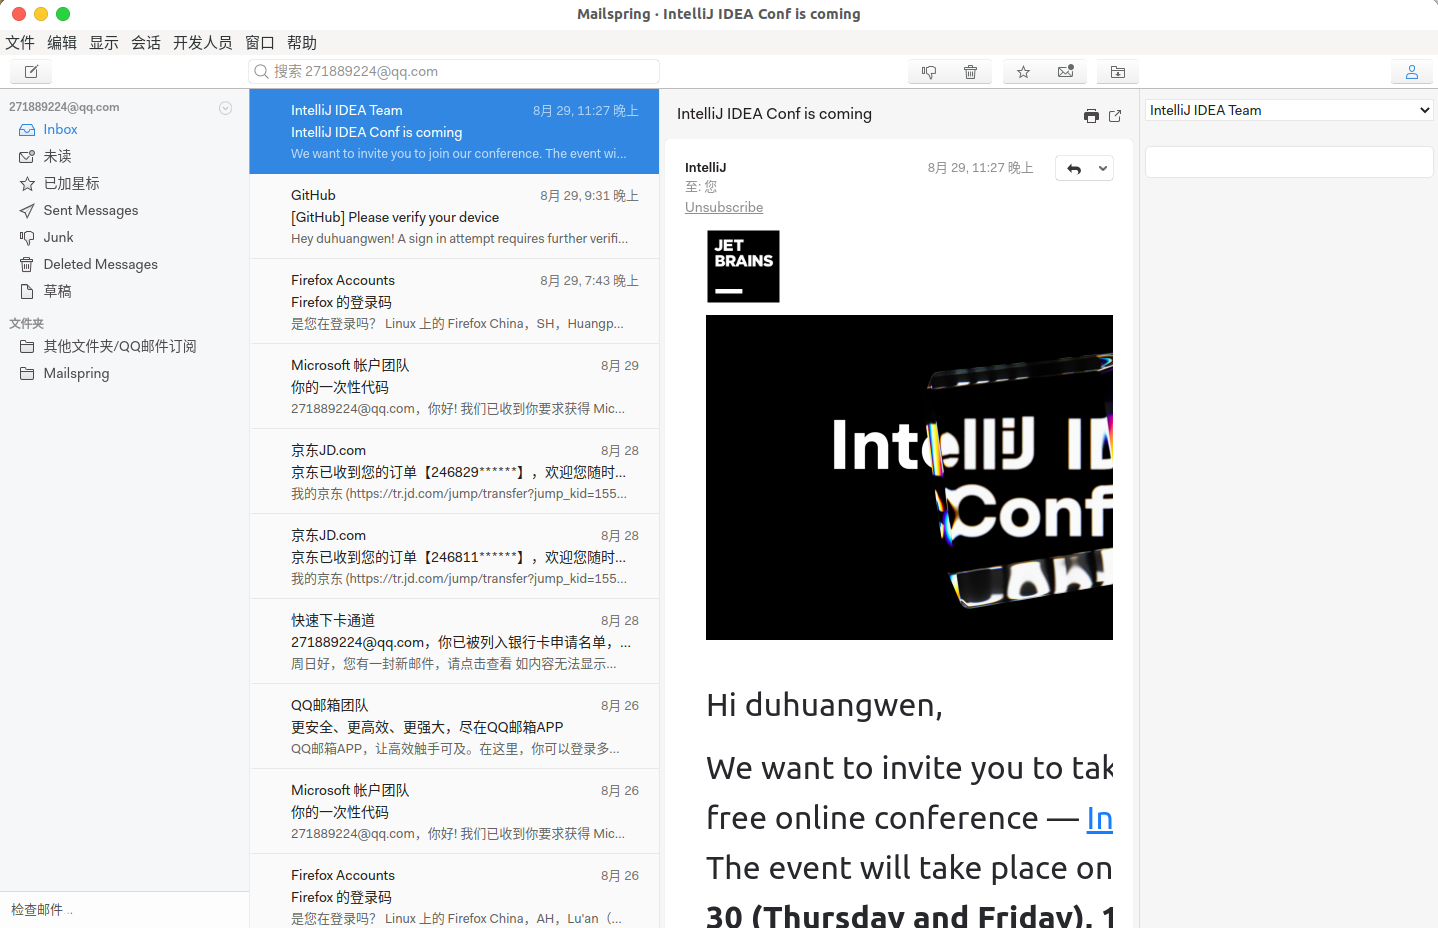The height and width of the screenshot is (928, 1438).
Task: Collapse the 271889224@qq.com account chevron
Action: tap(226, 108)
